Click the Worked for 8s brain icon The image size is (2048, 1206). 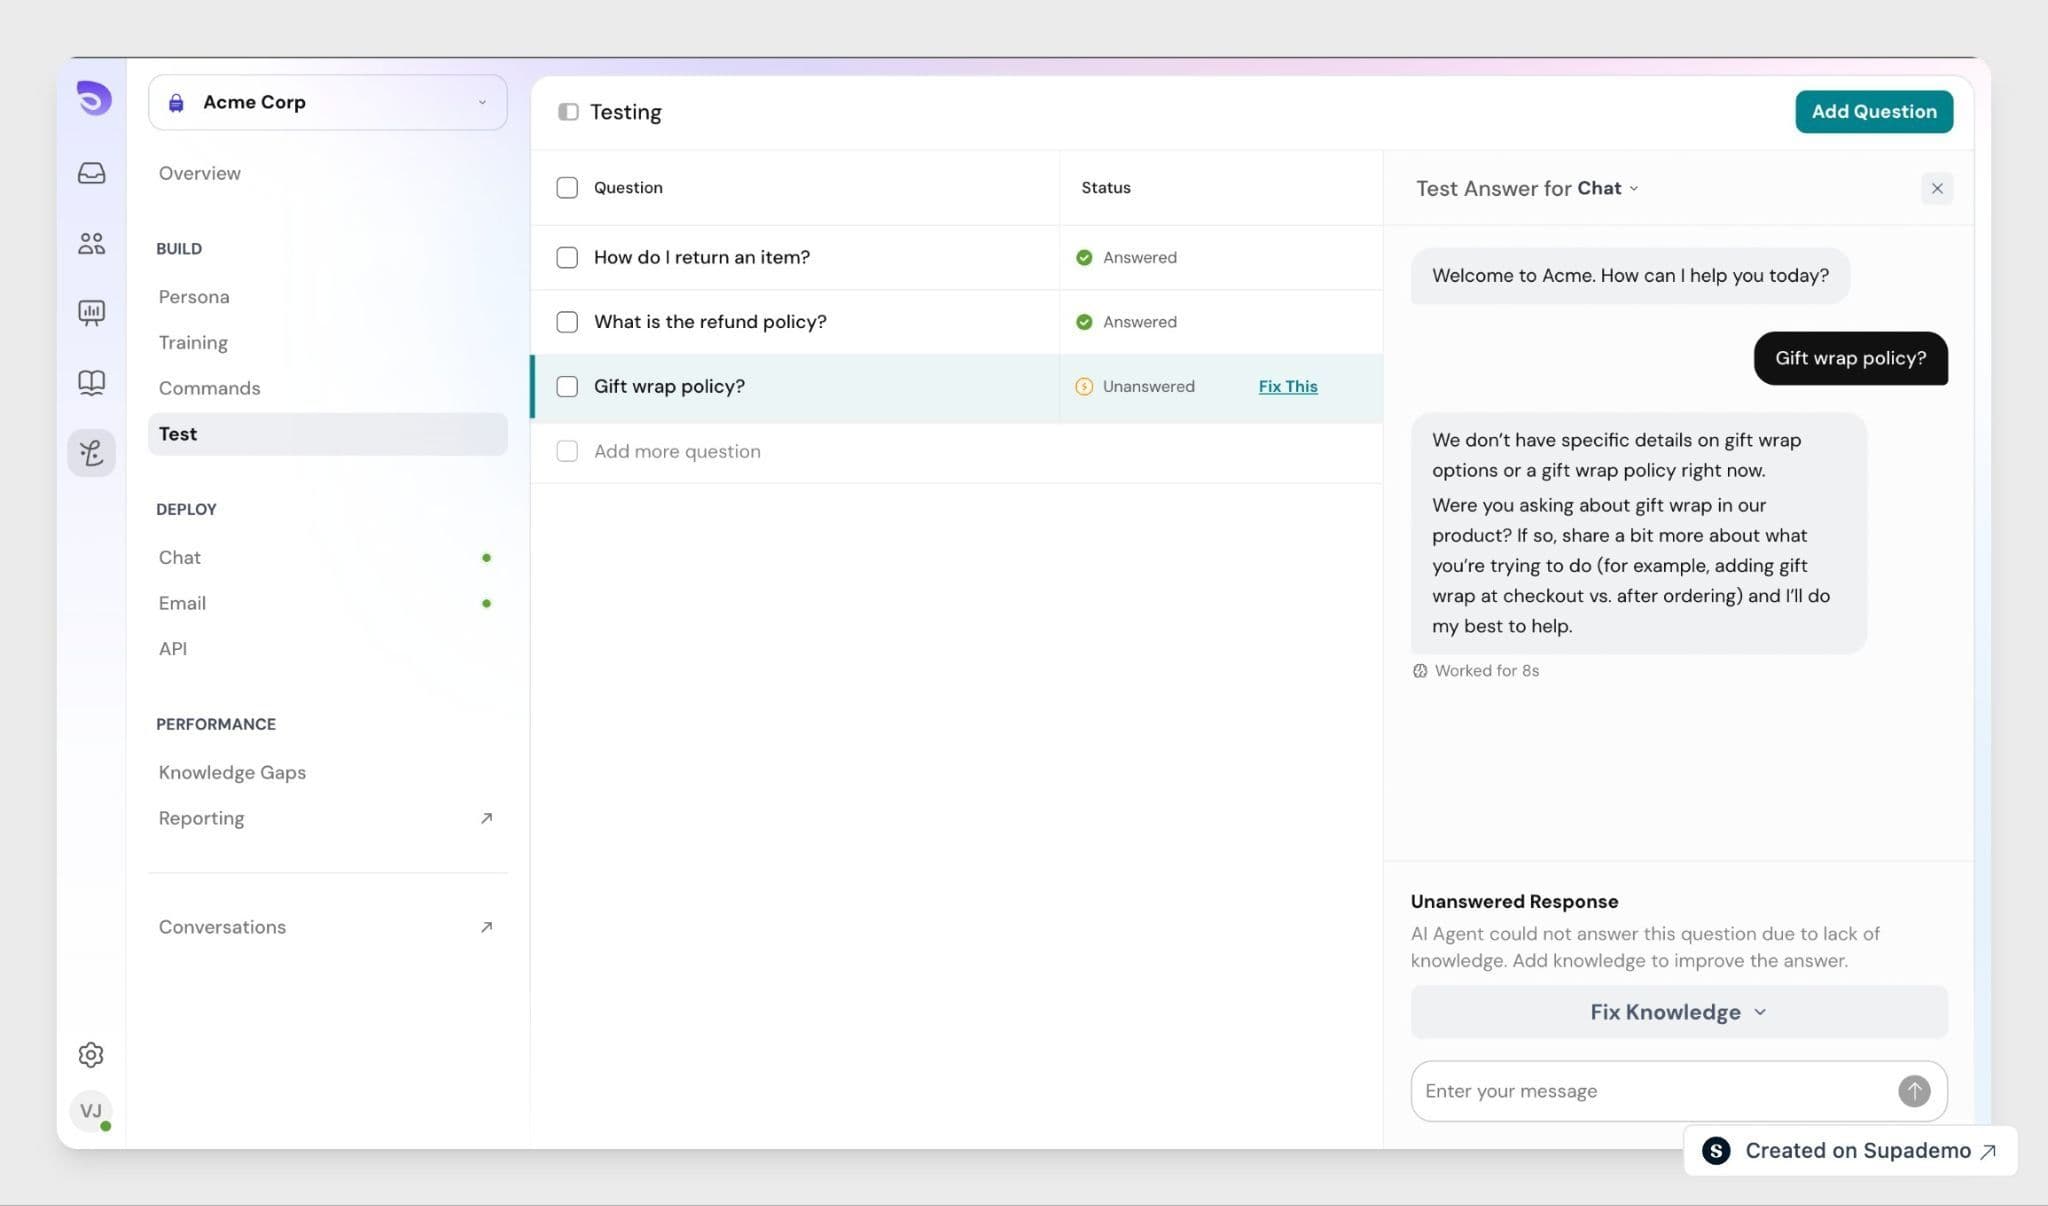(1420, 671)
